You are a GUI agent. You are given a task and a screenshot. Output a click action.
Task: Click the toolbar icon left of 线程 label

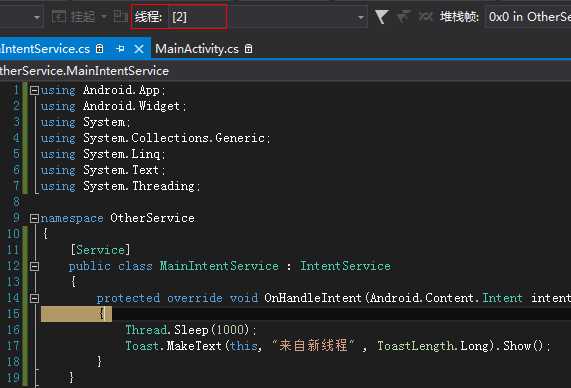point(120,17)
